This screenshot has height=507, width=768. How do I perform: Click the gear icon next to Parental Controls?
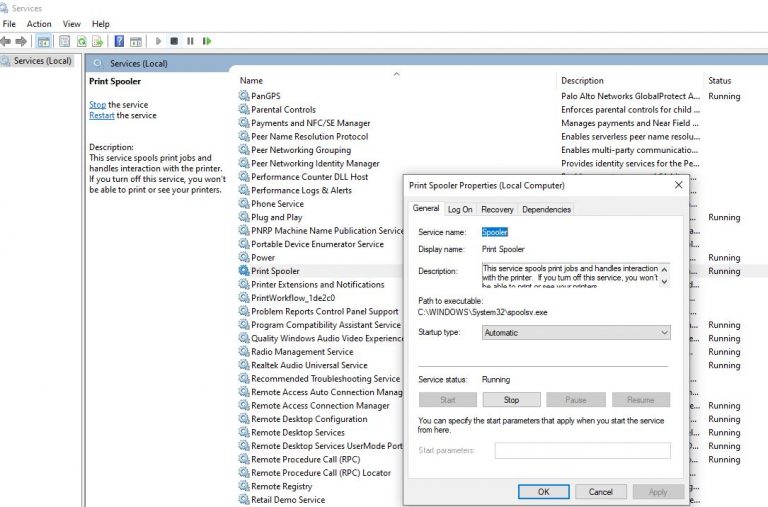coord(243,109)
